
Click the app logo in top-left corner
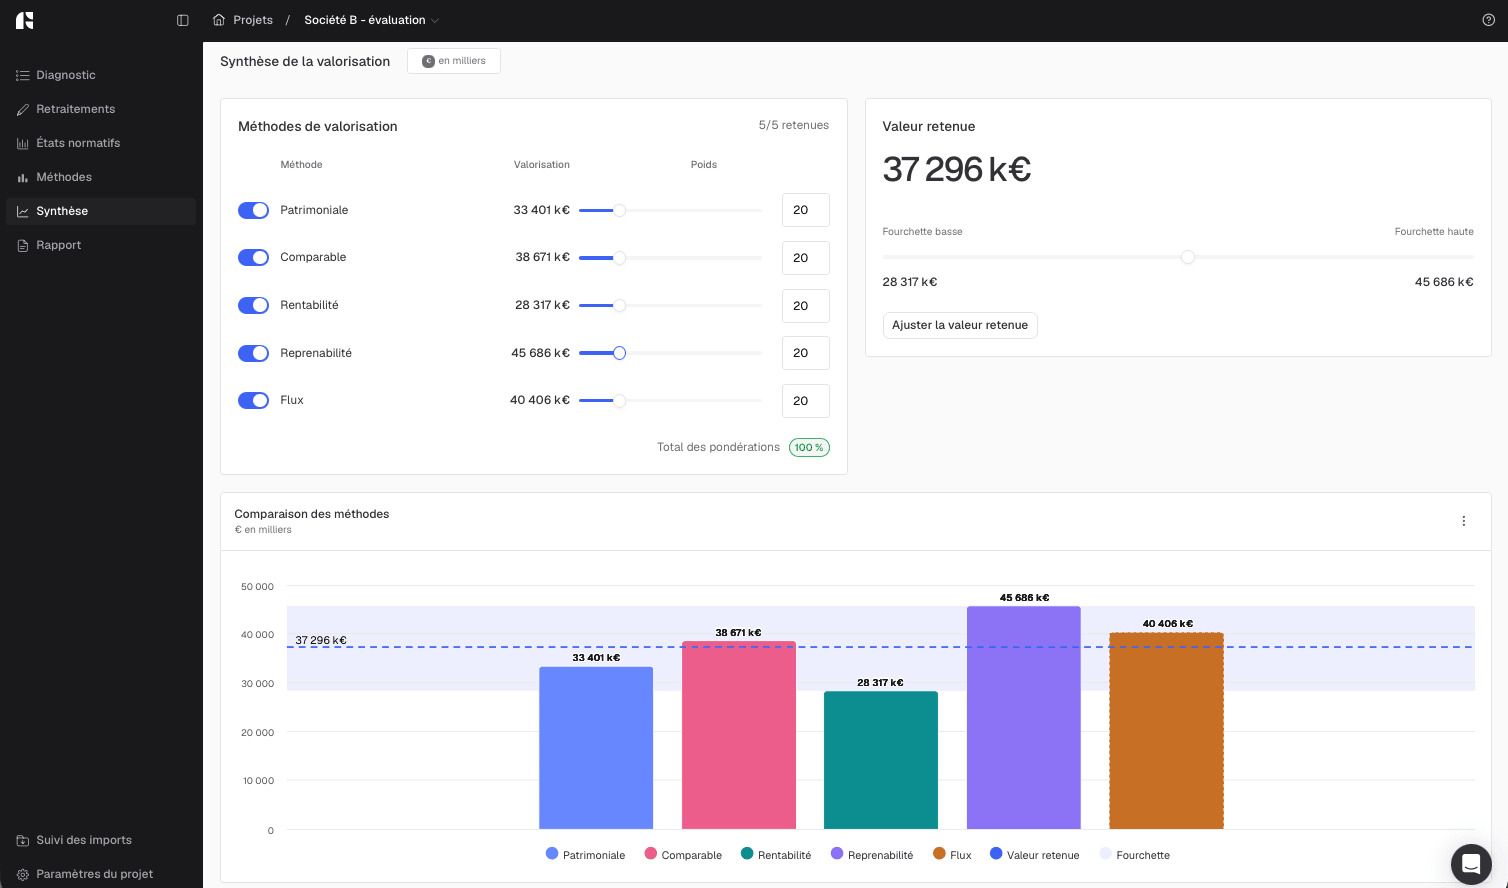[25, 20]
